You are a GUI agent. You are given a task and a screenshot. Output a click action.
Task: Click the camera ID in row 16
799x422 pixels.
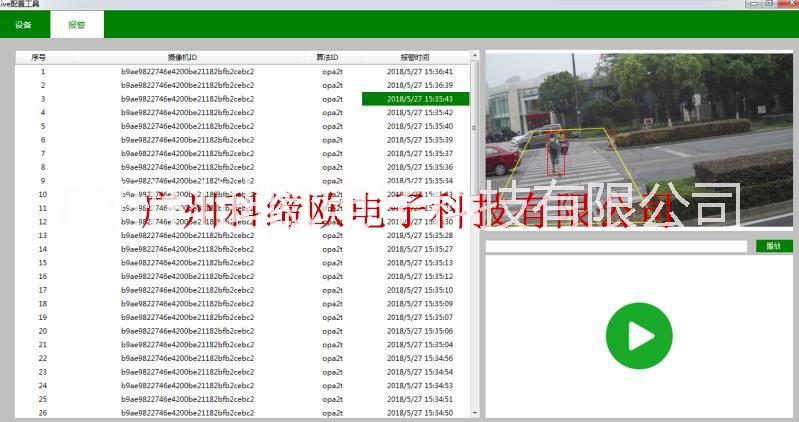pos(188,276)
